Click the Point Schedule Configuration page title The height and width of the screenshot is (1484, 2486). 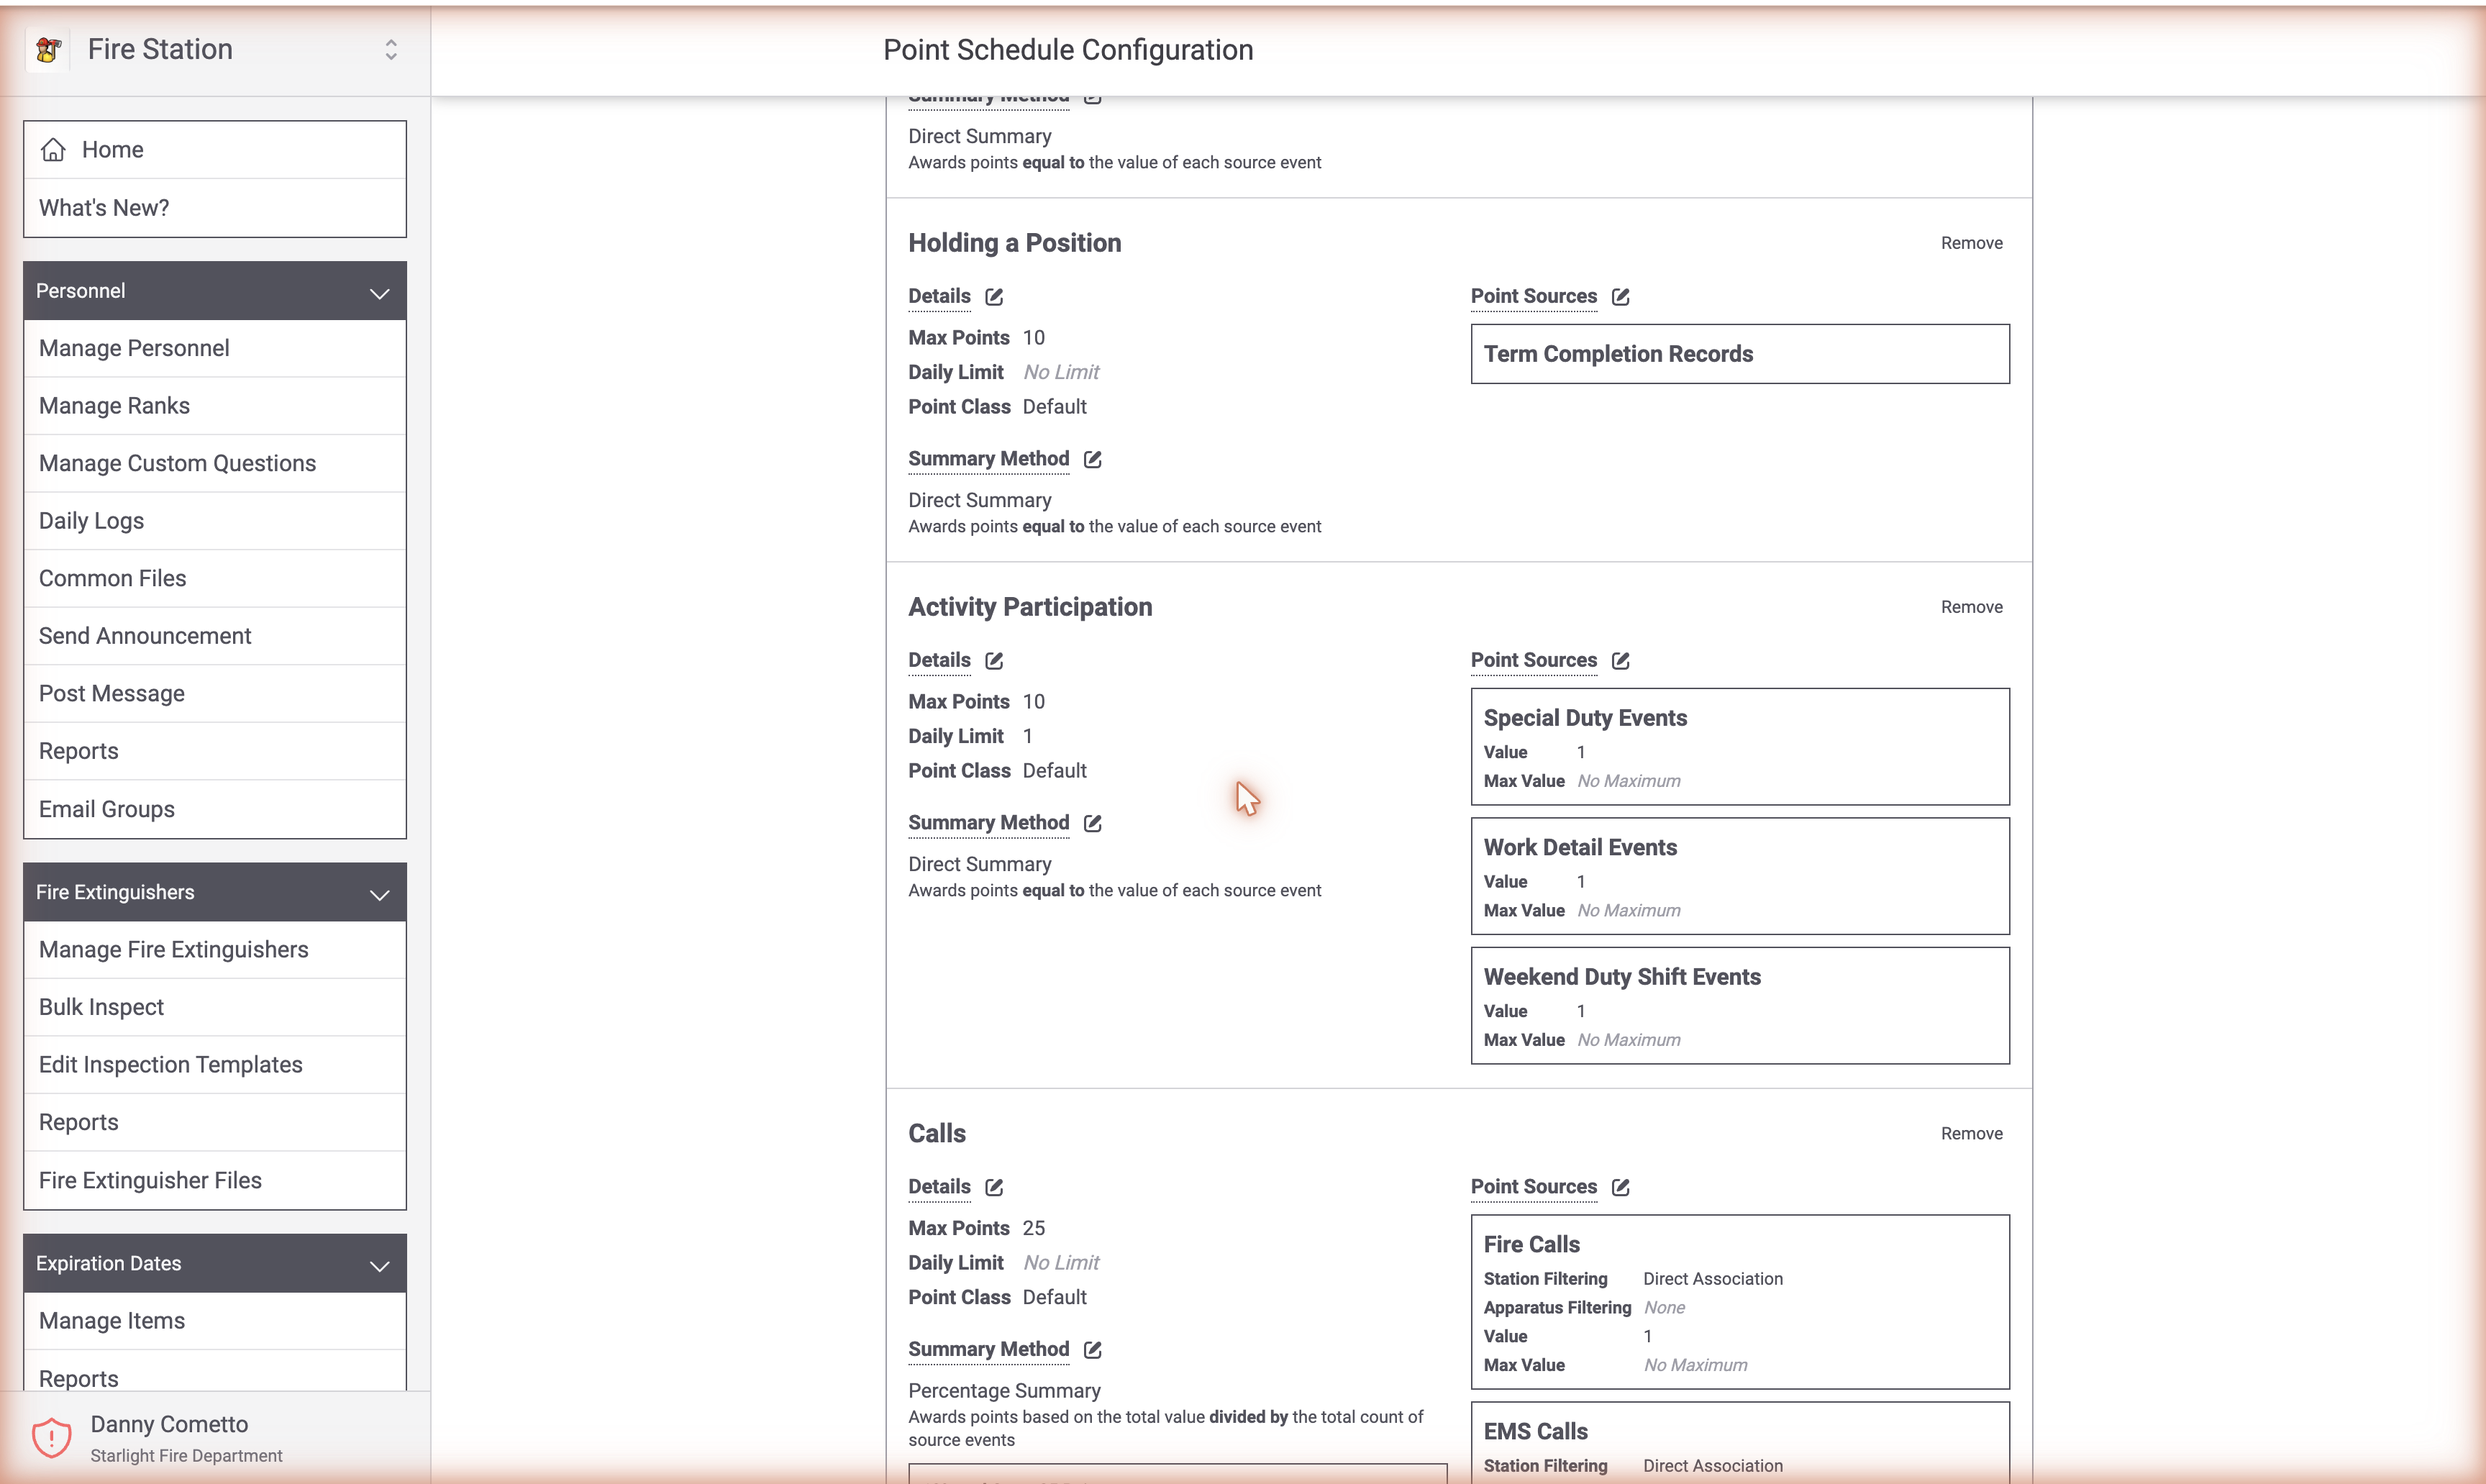1068,50
